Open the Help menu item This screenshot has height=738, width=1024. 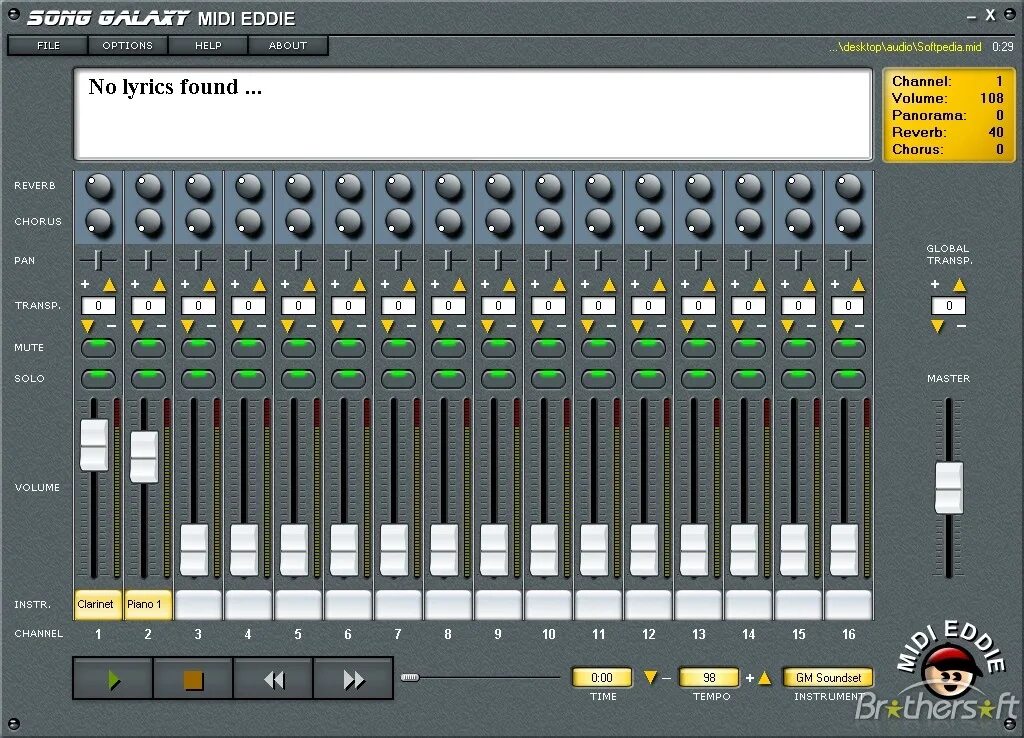click(x=208, y=45)
